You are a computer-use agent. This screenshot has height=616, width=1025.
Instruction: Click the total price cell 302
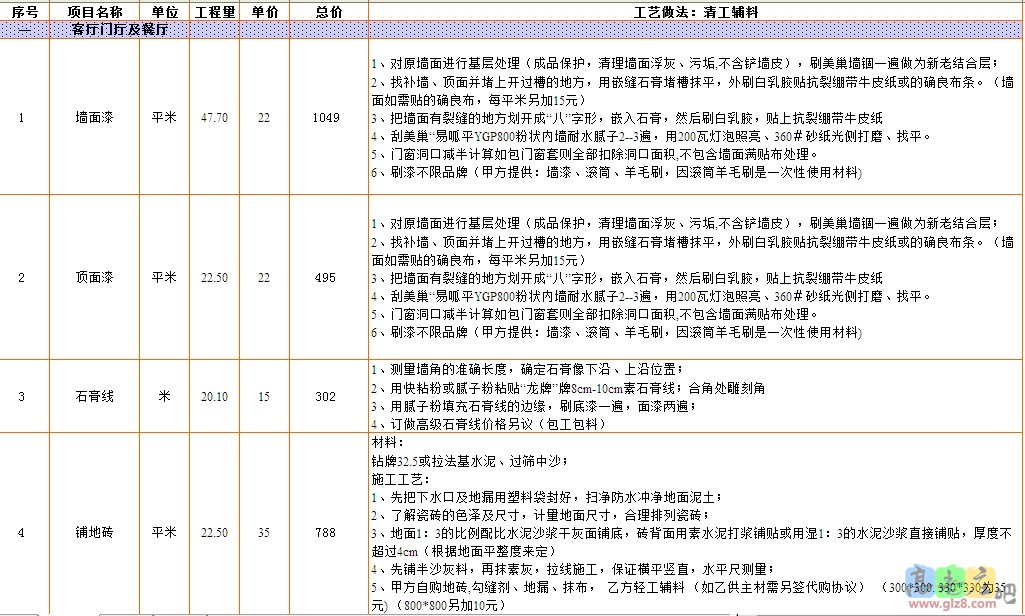pyautogui.click(x=326, y=397)
